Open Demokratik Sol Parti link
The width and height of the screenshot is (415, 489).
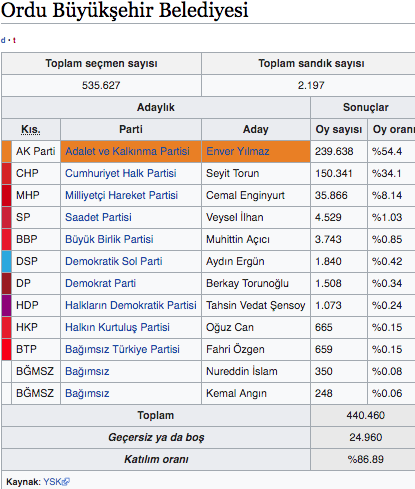(x=114, y=261)
